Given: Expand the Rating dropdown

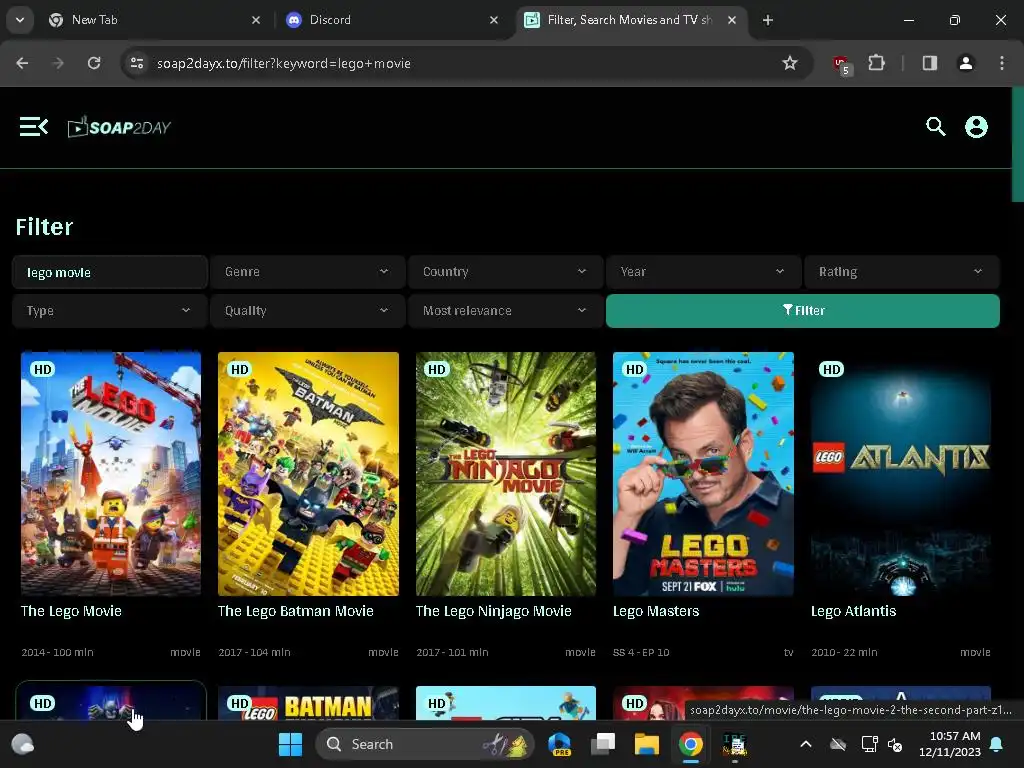Looking at the screenshot, I should [901, 272].
